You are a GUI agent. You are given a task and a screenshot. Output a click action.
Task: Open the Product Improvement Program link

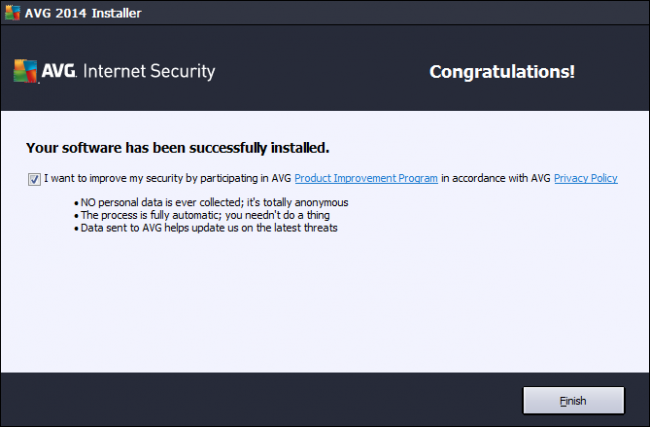click(366, 179)
